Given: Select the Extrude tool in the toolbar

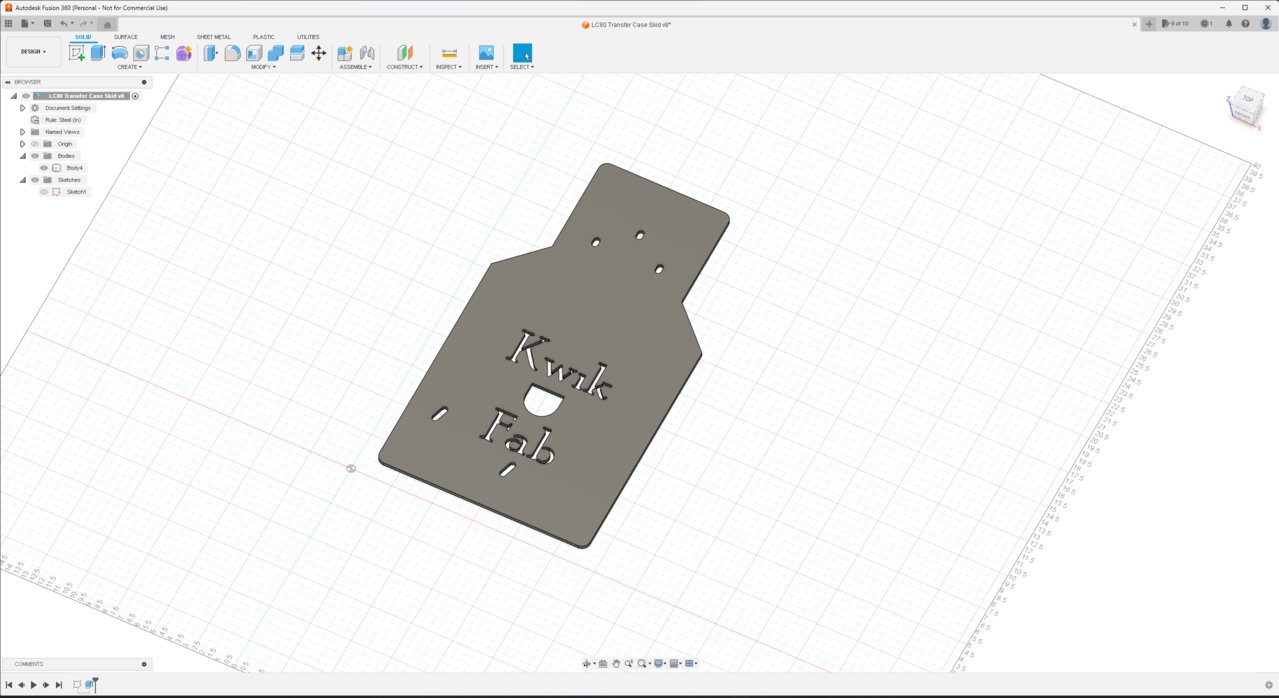Looking at the screenshot, I should (98, 53).
